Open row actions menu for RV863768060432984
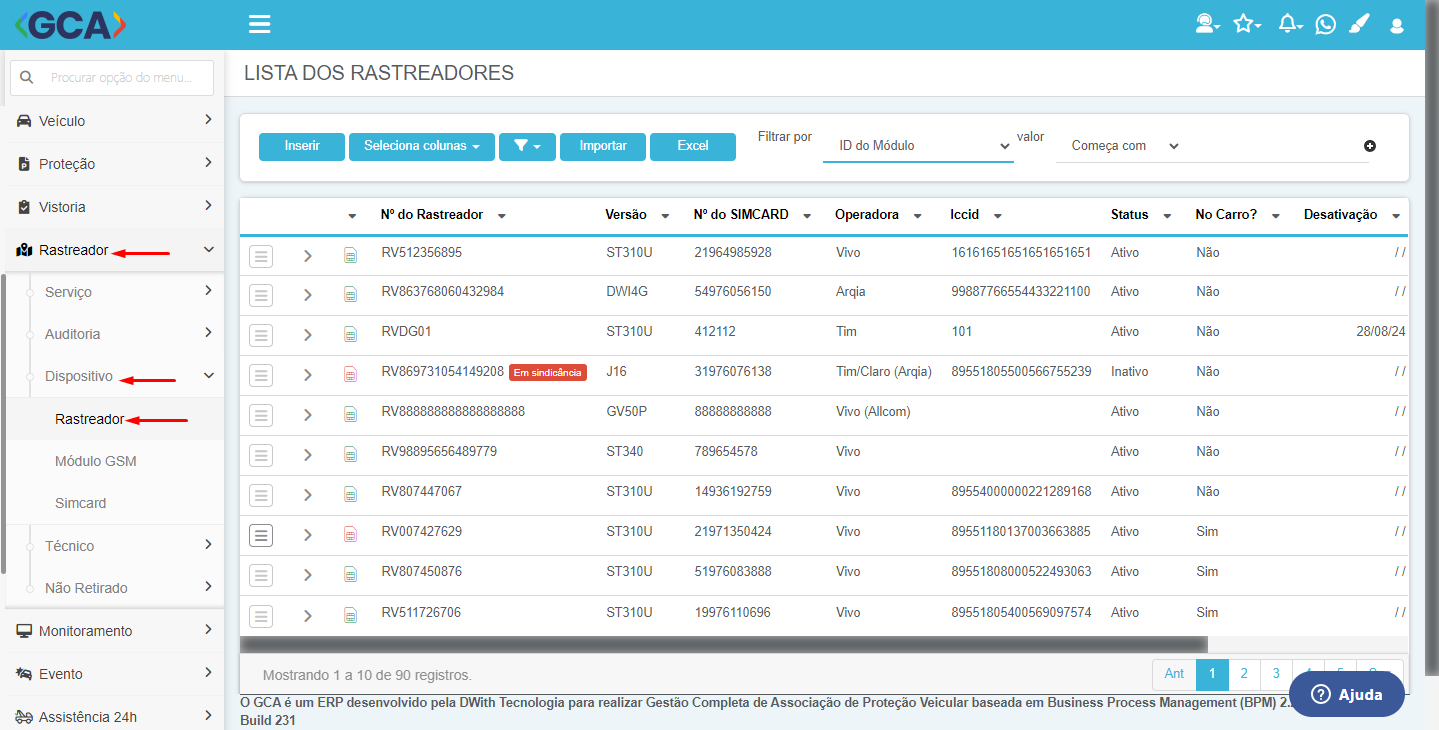Viewport: 1439px width, 730px height. tap(261, 295)
